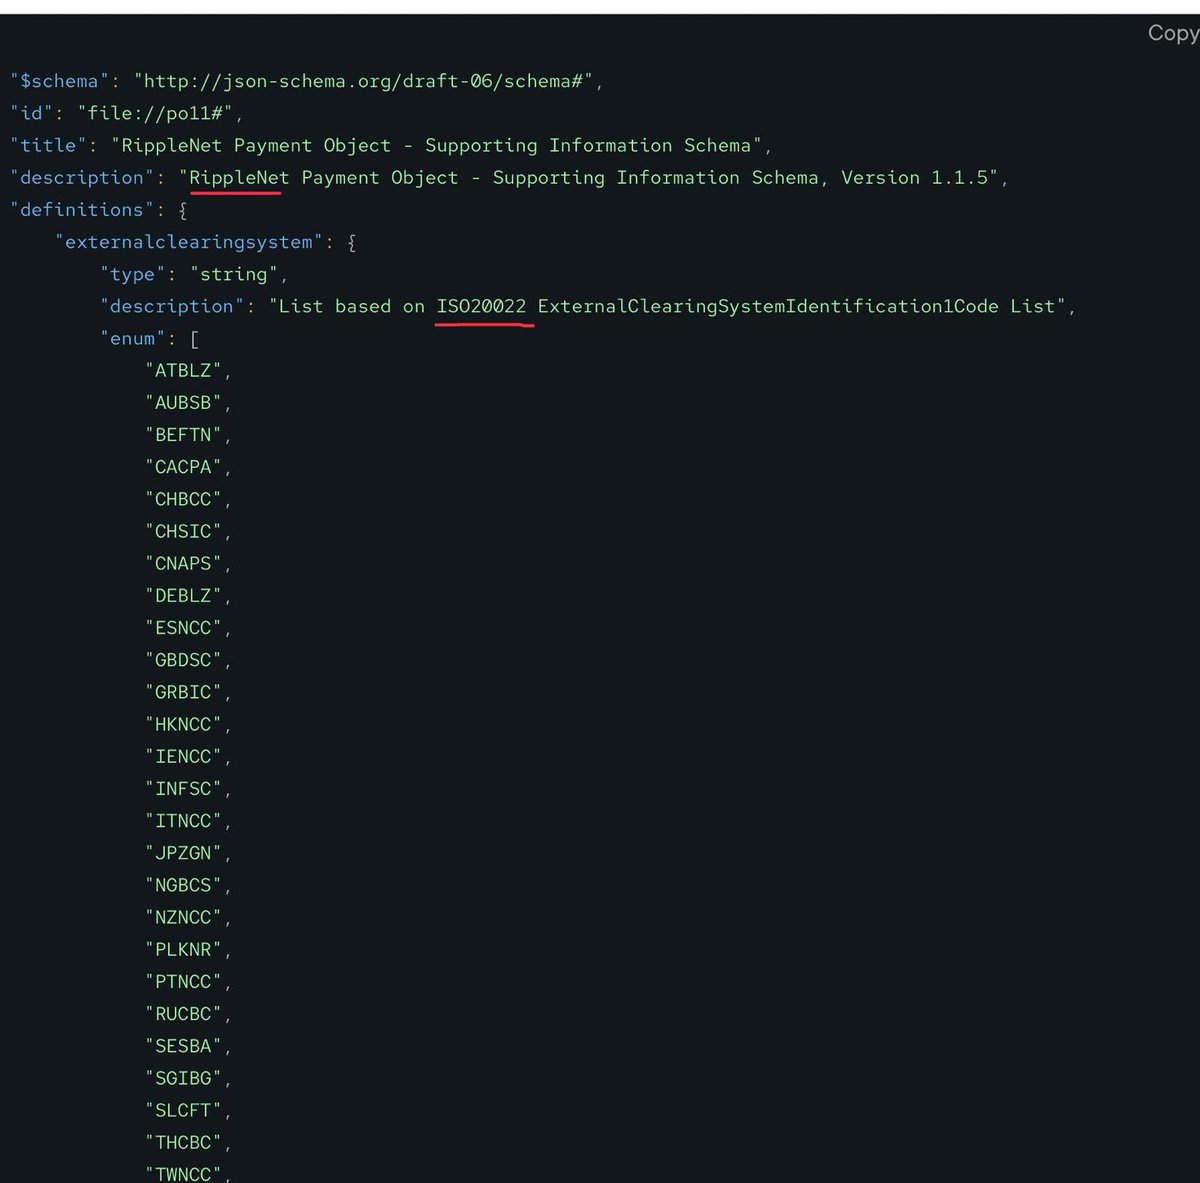Click the "NZNCC" enum entry
The width and height of the screenshot is (1200, 1183).
tap(183, 917)
